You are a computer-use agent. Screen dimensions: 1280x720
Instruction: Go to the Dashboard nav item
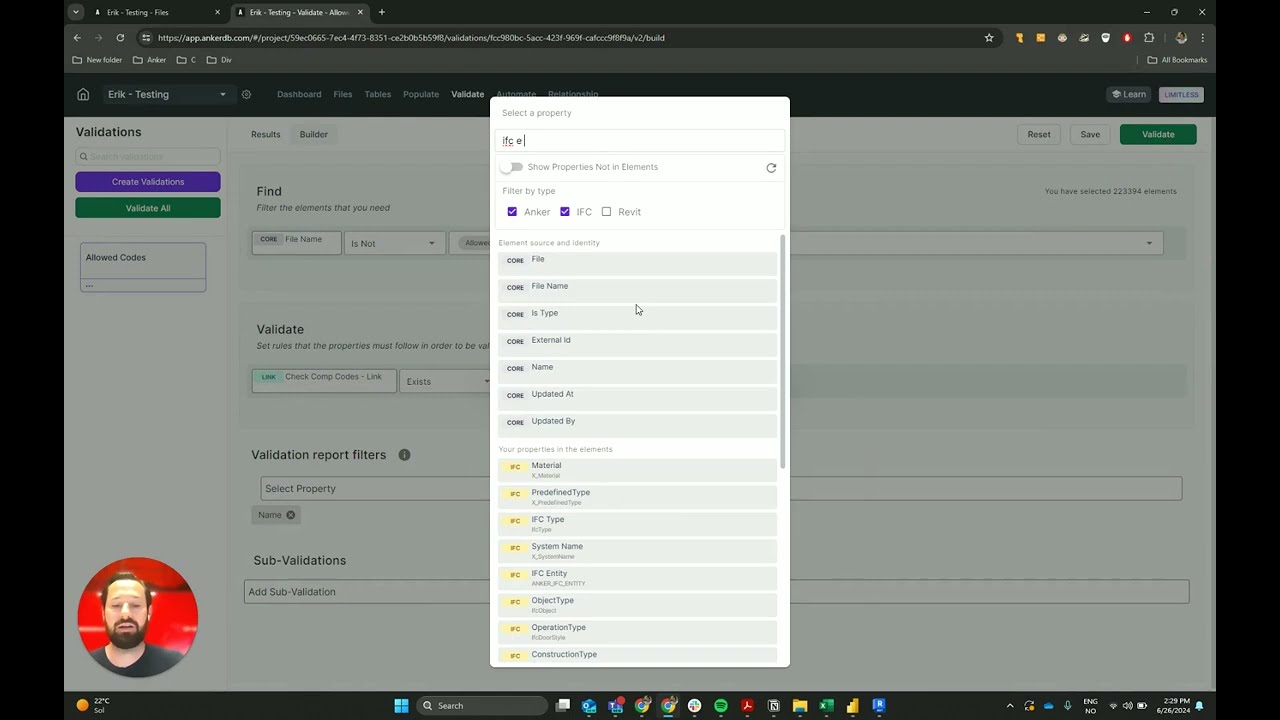(x=299, y=95)
